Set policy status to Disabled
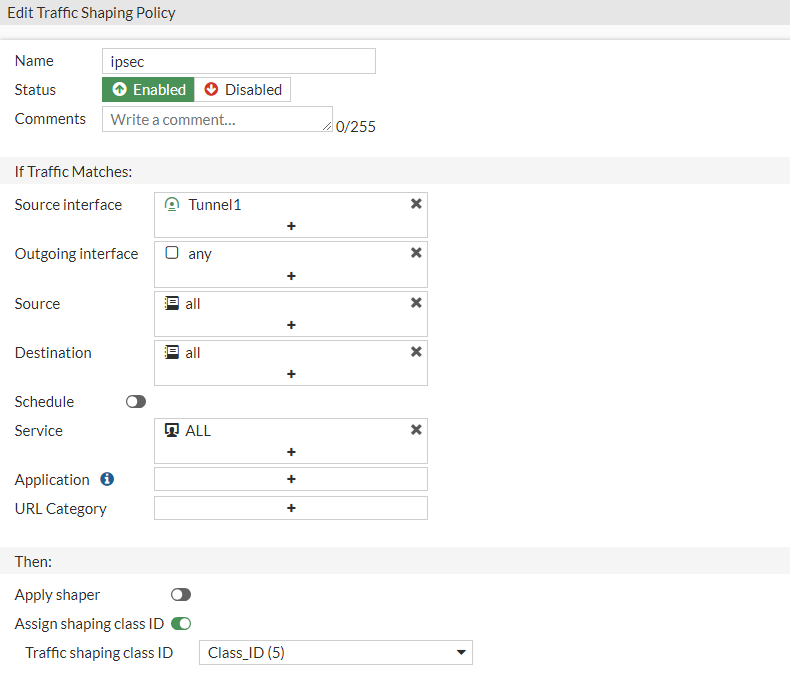The image size is (790, 691). pos(243,90)
